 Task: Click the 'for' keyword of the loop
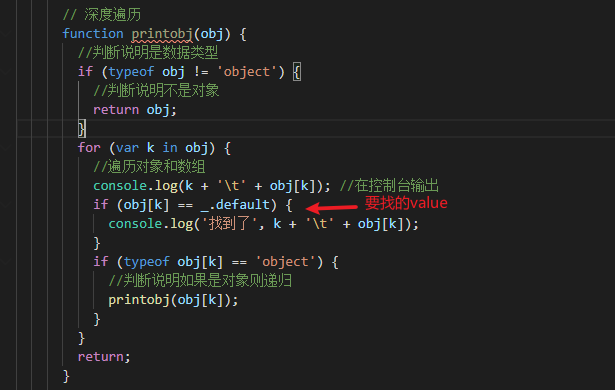point(89,148)
